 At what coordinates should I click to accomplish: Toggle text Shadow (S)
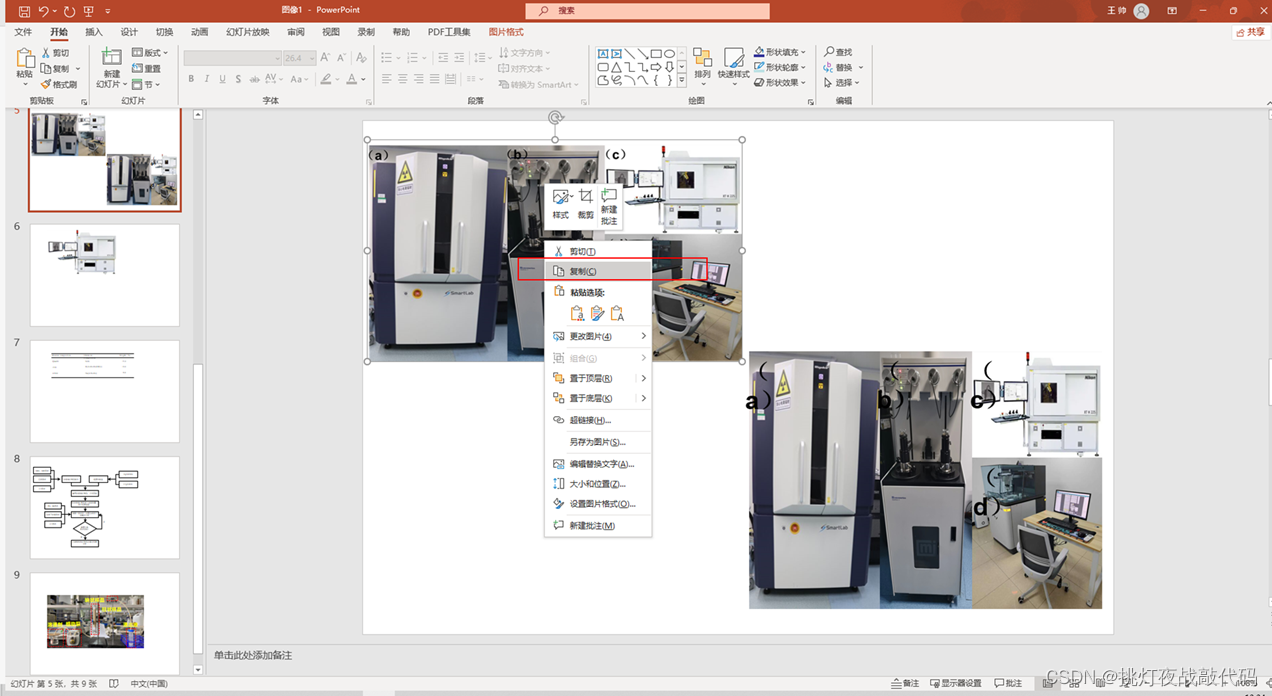coord(238,79)
